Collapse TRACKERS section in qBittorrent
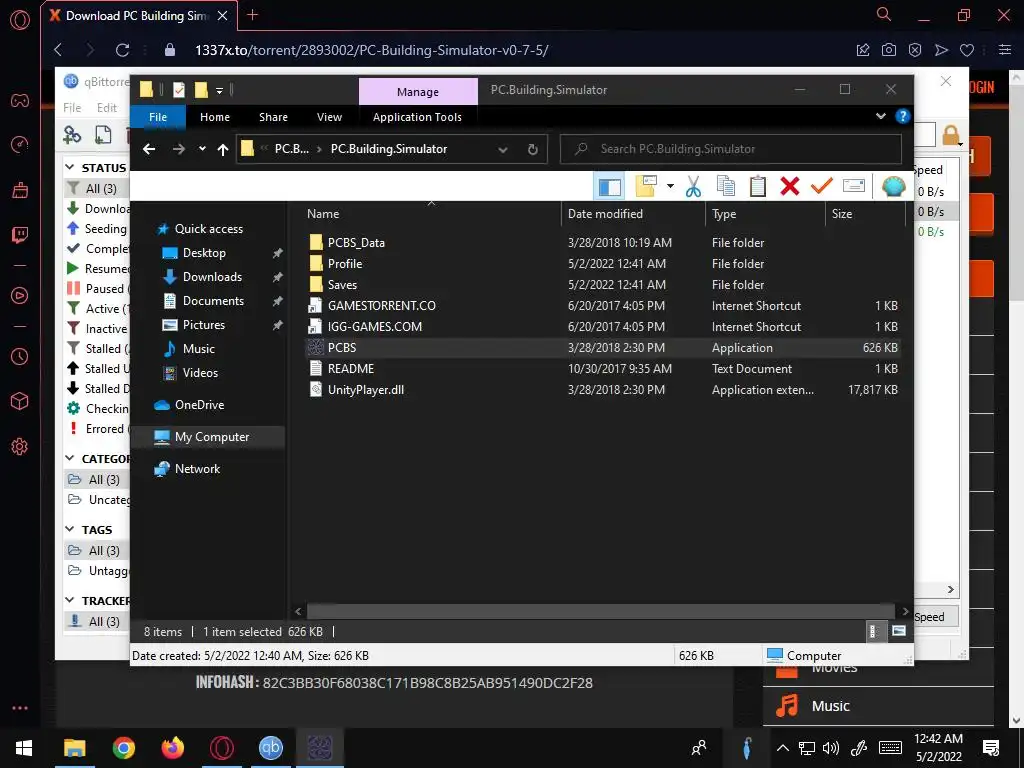Screen dimensions: 1024x768 tap(70, 600)
